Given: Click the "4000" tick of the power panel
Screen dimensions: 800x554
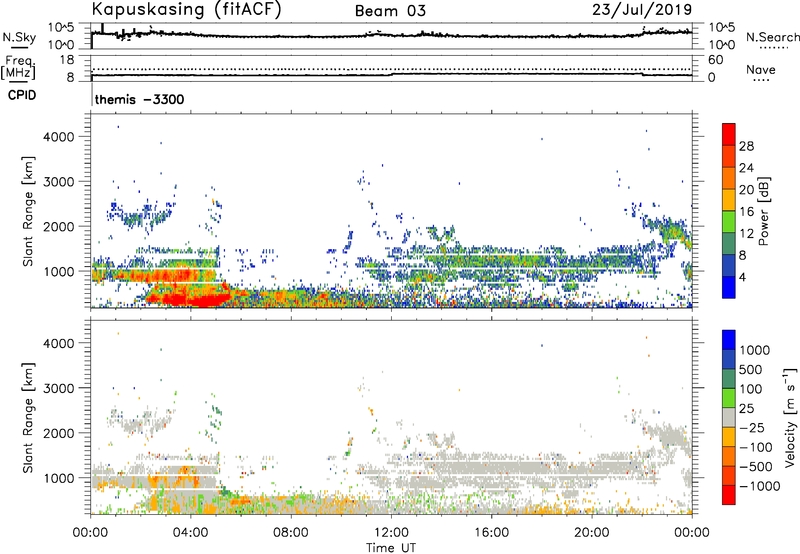Looking at the screenshot, I should pyautogui.click(x=59, y=137).
